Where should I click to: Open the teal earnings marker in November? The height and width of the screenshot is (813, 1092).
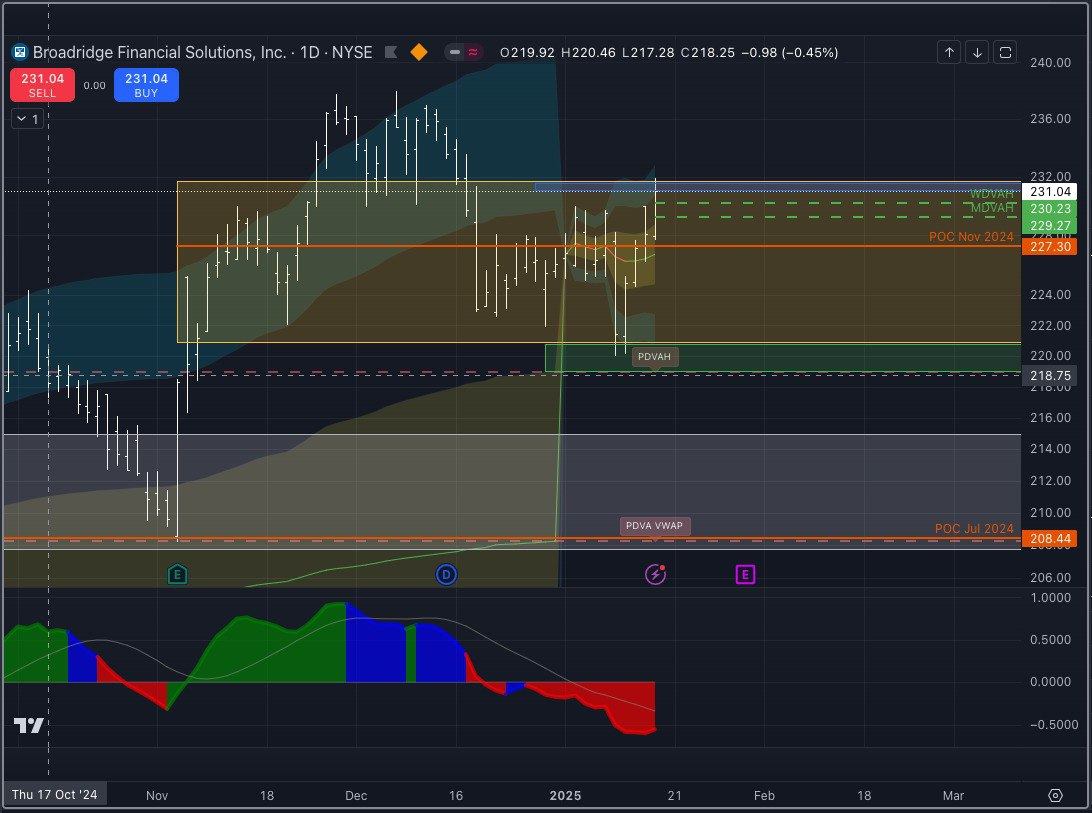pos(178,574)
